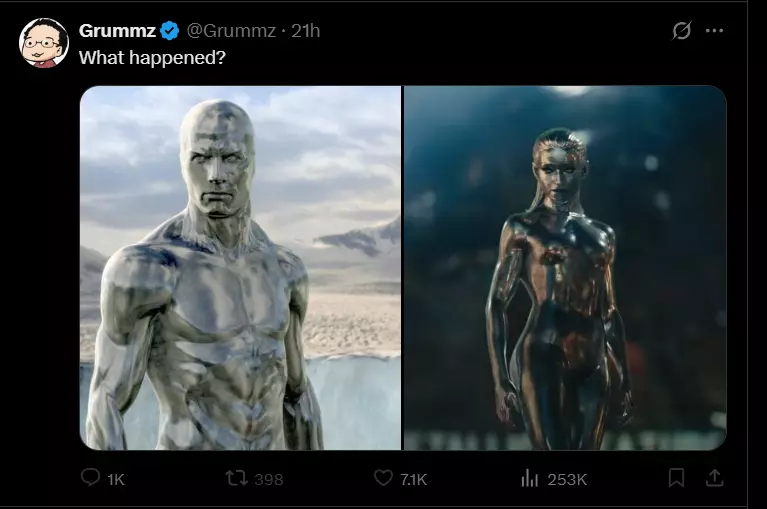The height and width of the screenshot is (509, 767).
Task: Open the right dark chrome figure image
Action: click(x=565, y=267)
